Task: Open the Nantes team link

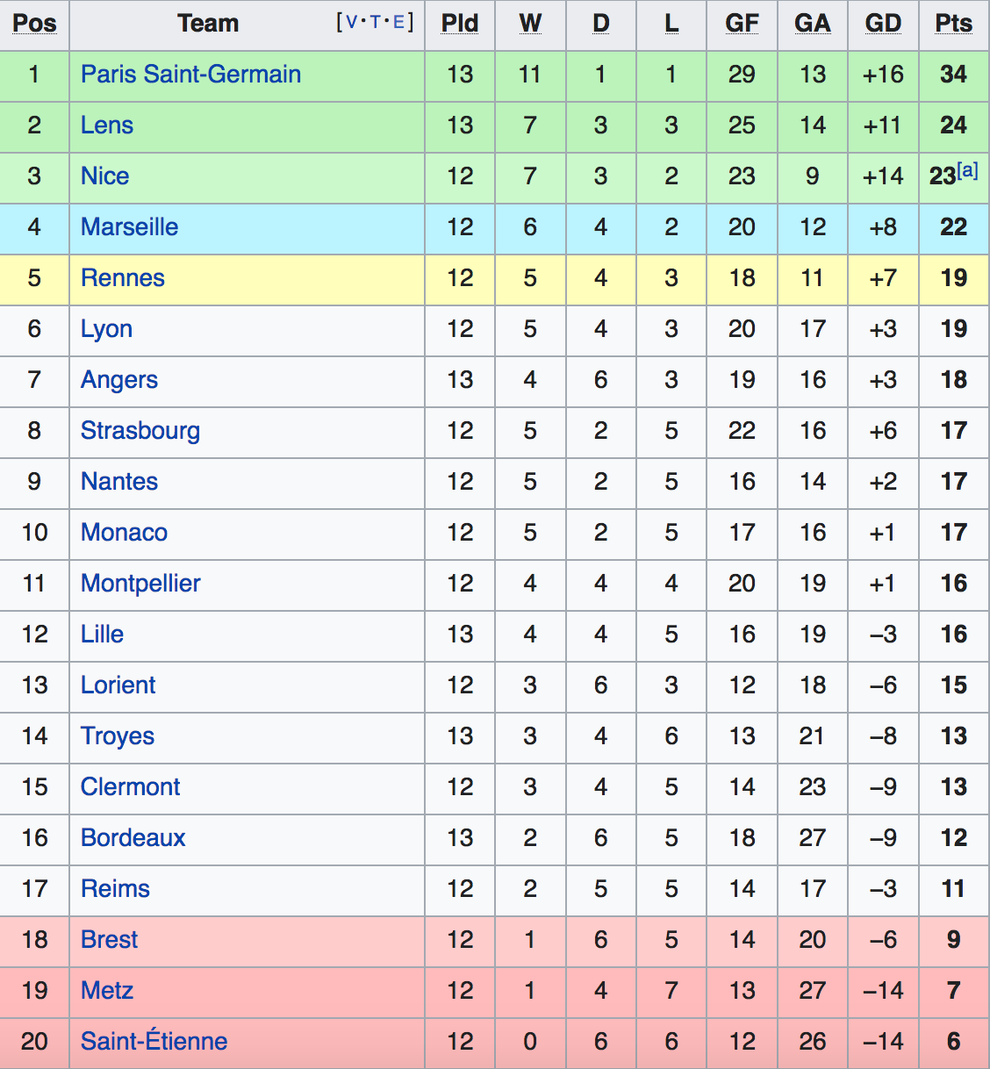Action: click(119, 482)
